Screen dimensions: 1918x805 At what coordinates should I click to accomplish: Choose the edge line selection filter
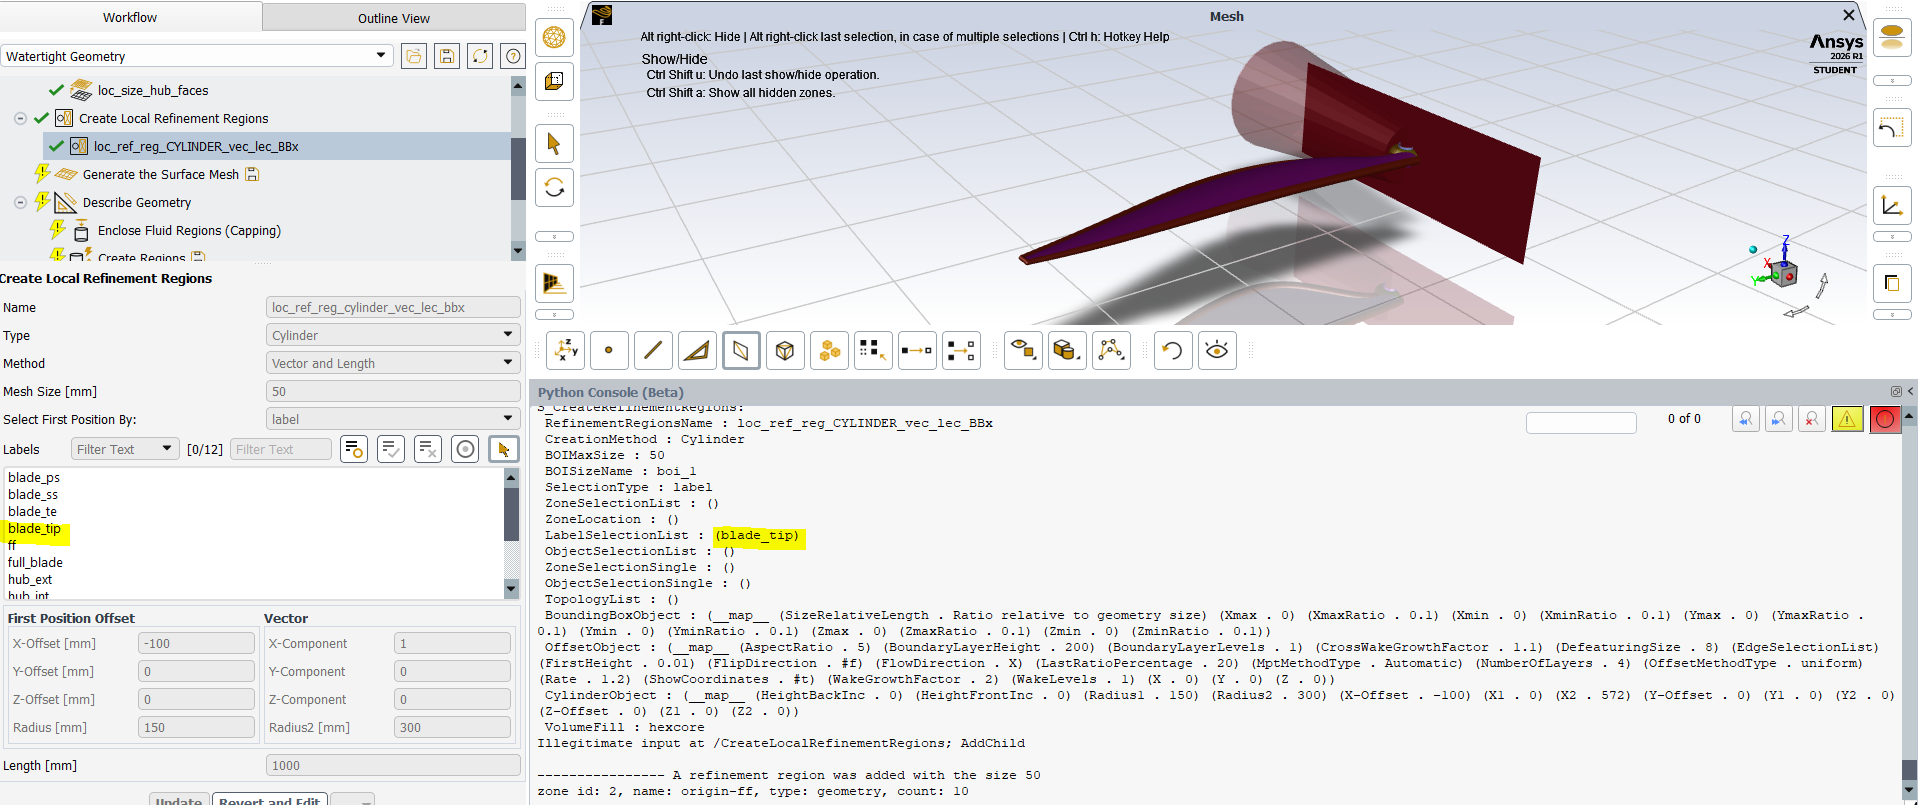(653, 351)
